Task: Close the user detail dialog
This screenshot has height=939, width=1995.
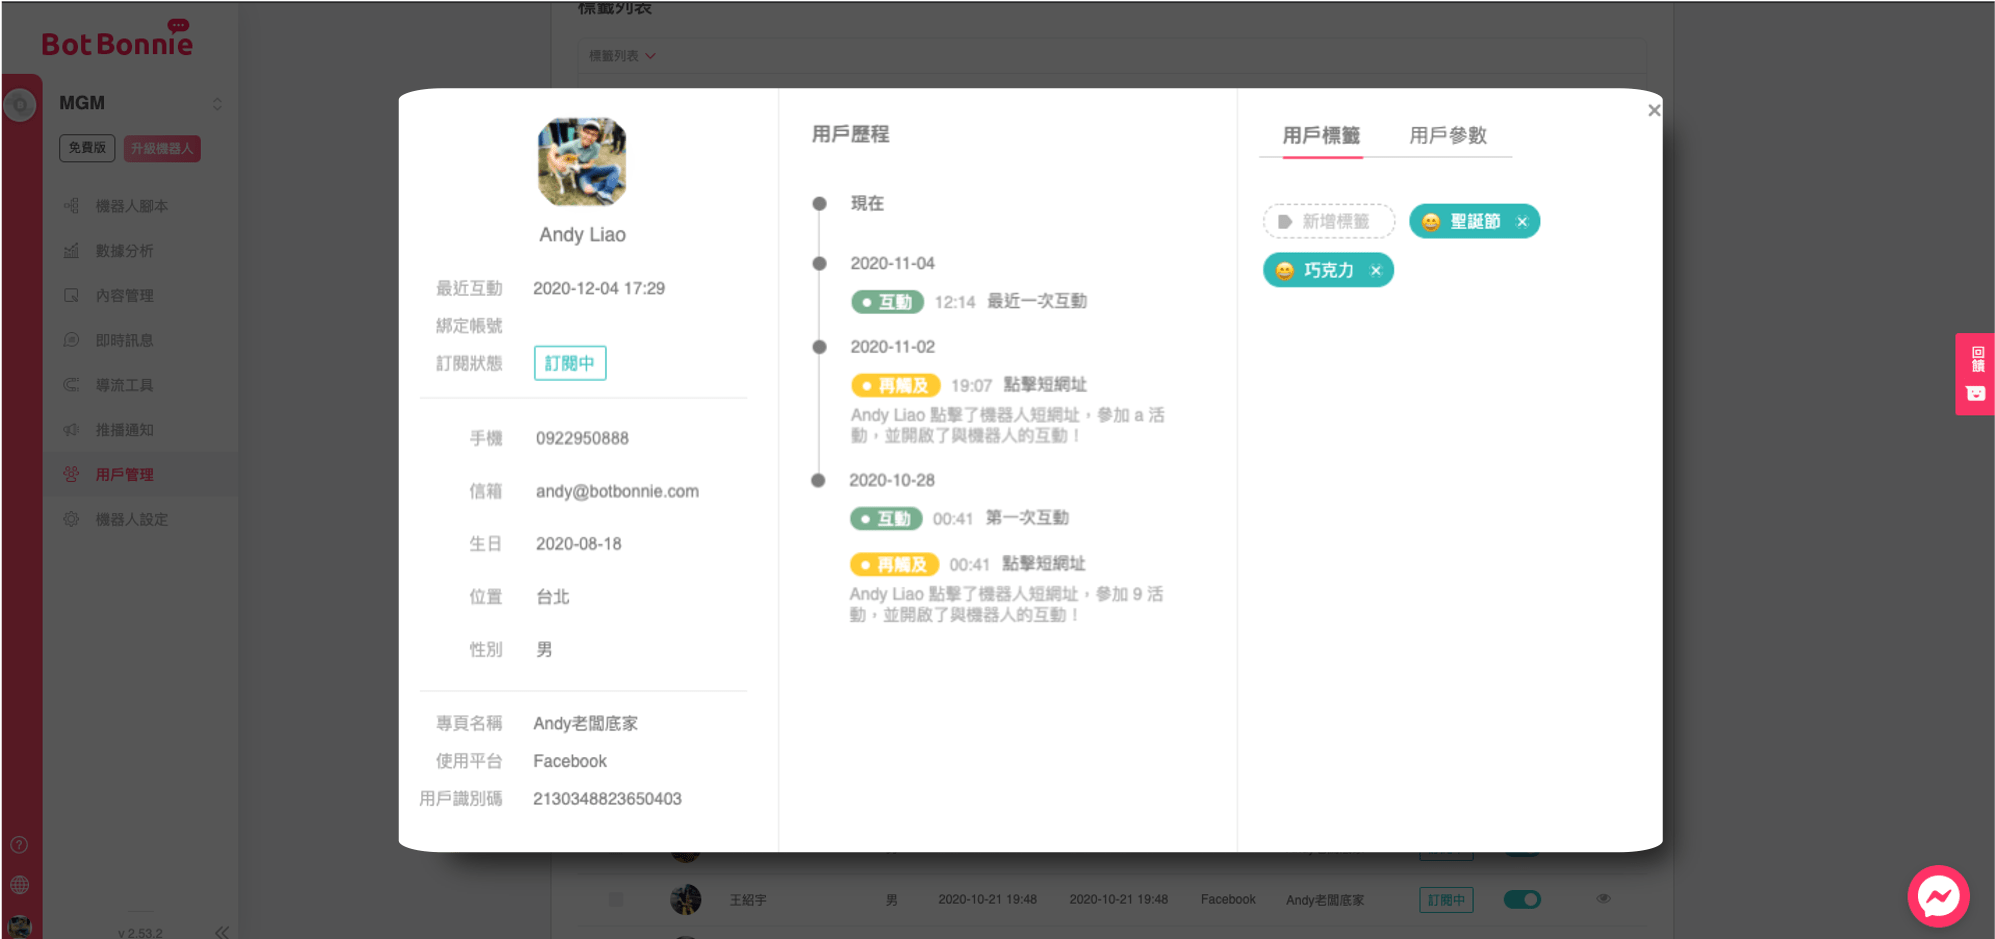Action: [x=1654, y=110]
